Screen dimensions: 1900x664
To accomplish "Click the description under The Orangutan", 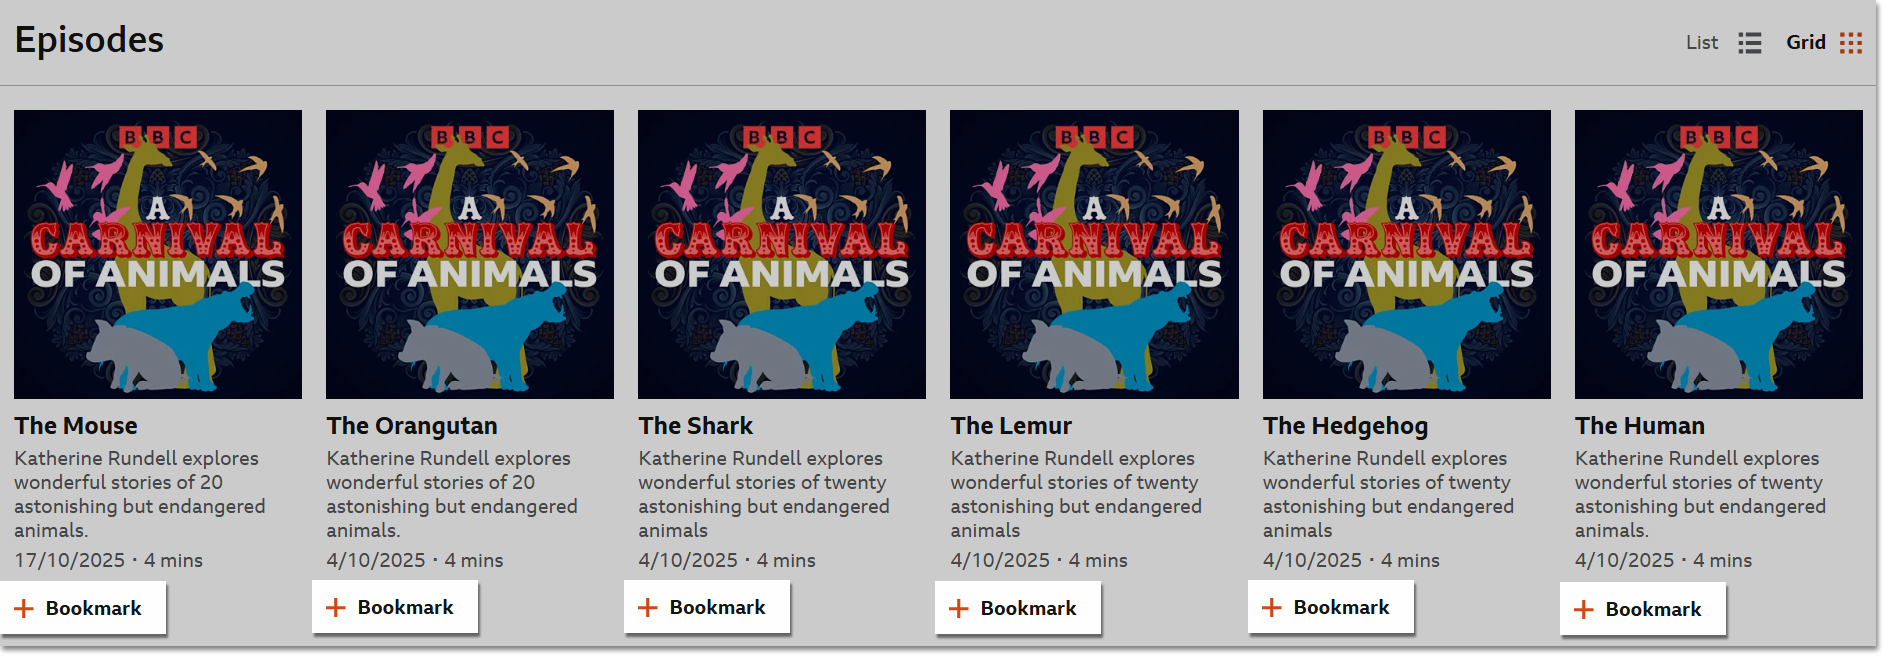I will 452,494.
